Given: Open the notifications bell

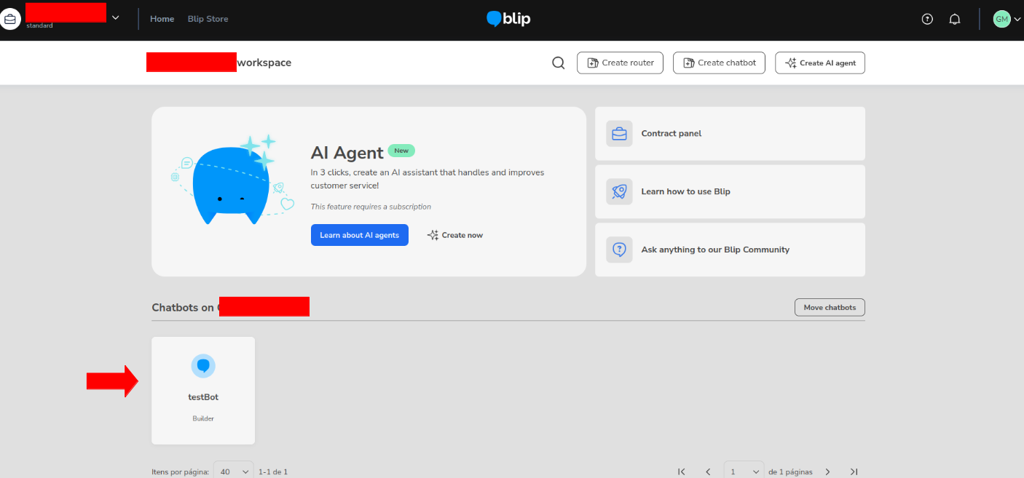Looking at the screenshot, I should pyautogui.click(x=954, y=19).
